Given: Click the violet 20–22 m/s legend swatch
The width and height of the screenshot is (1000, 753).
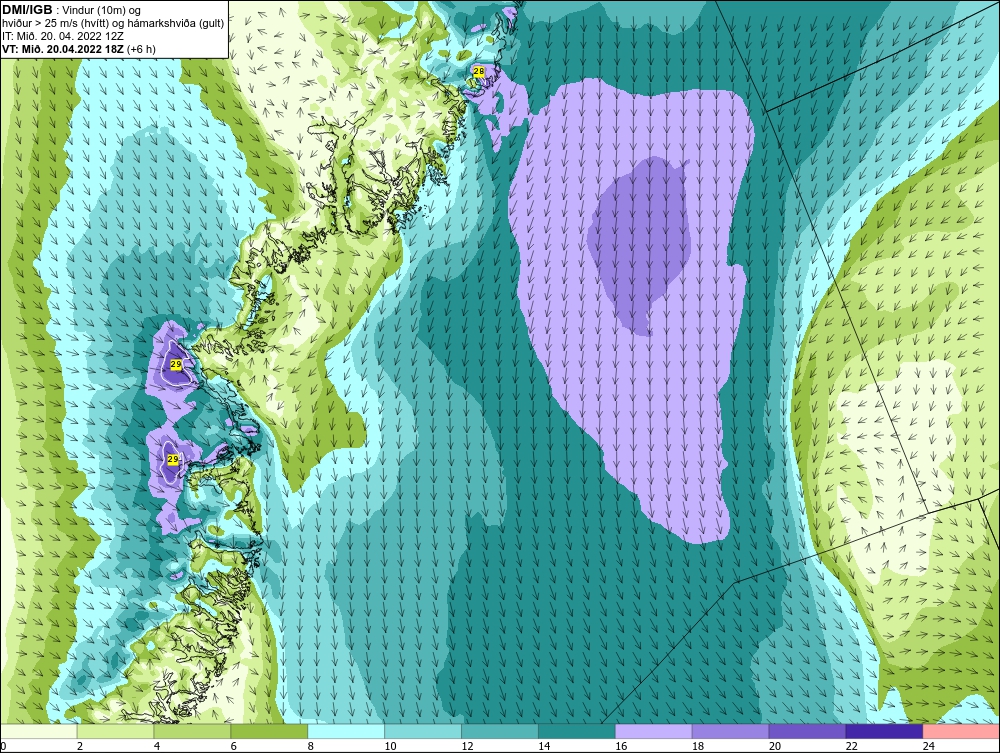Looking at the screenshot, I should click(807, 731).
